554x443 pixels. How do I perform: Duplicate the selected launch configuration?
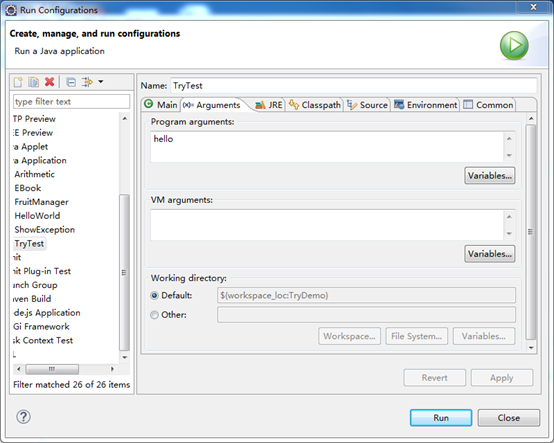(x=34, y=82)
